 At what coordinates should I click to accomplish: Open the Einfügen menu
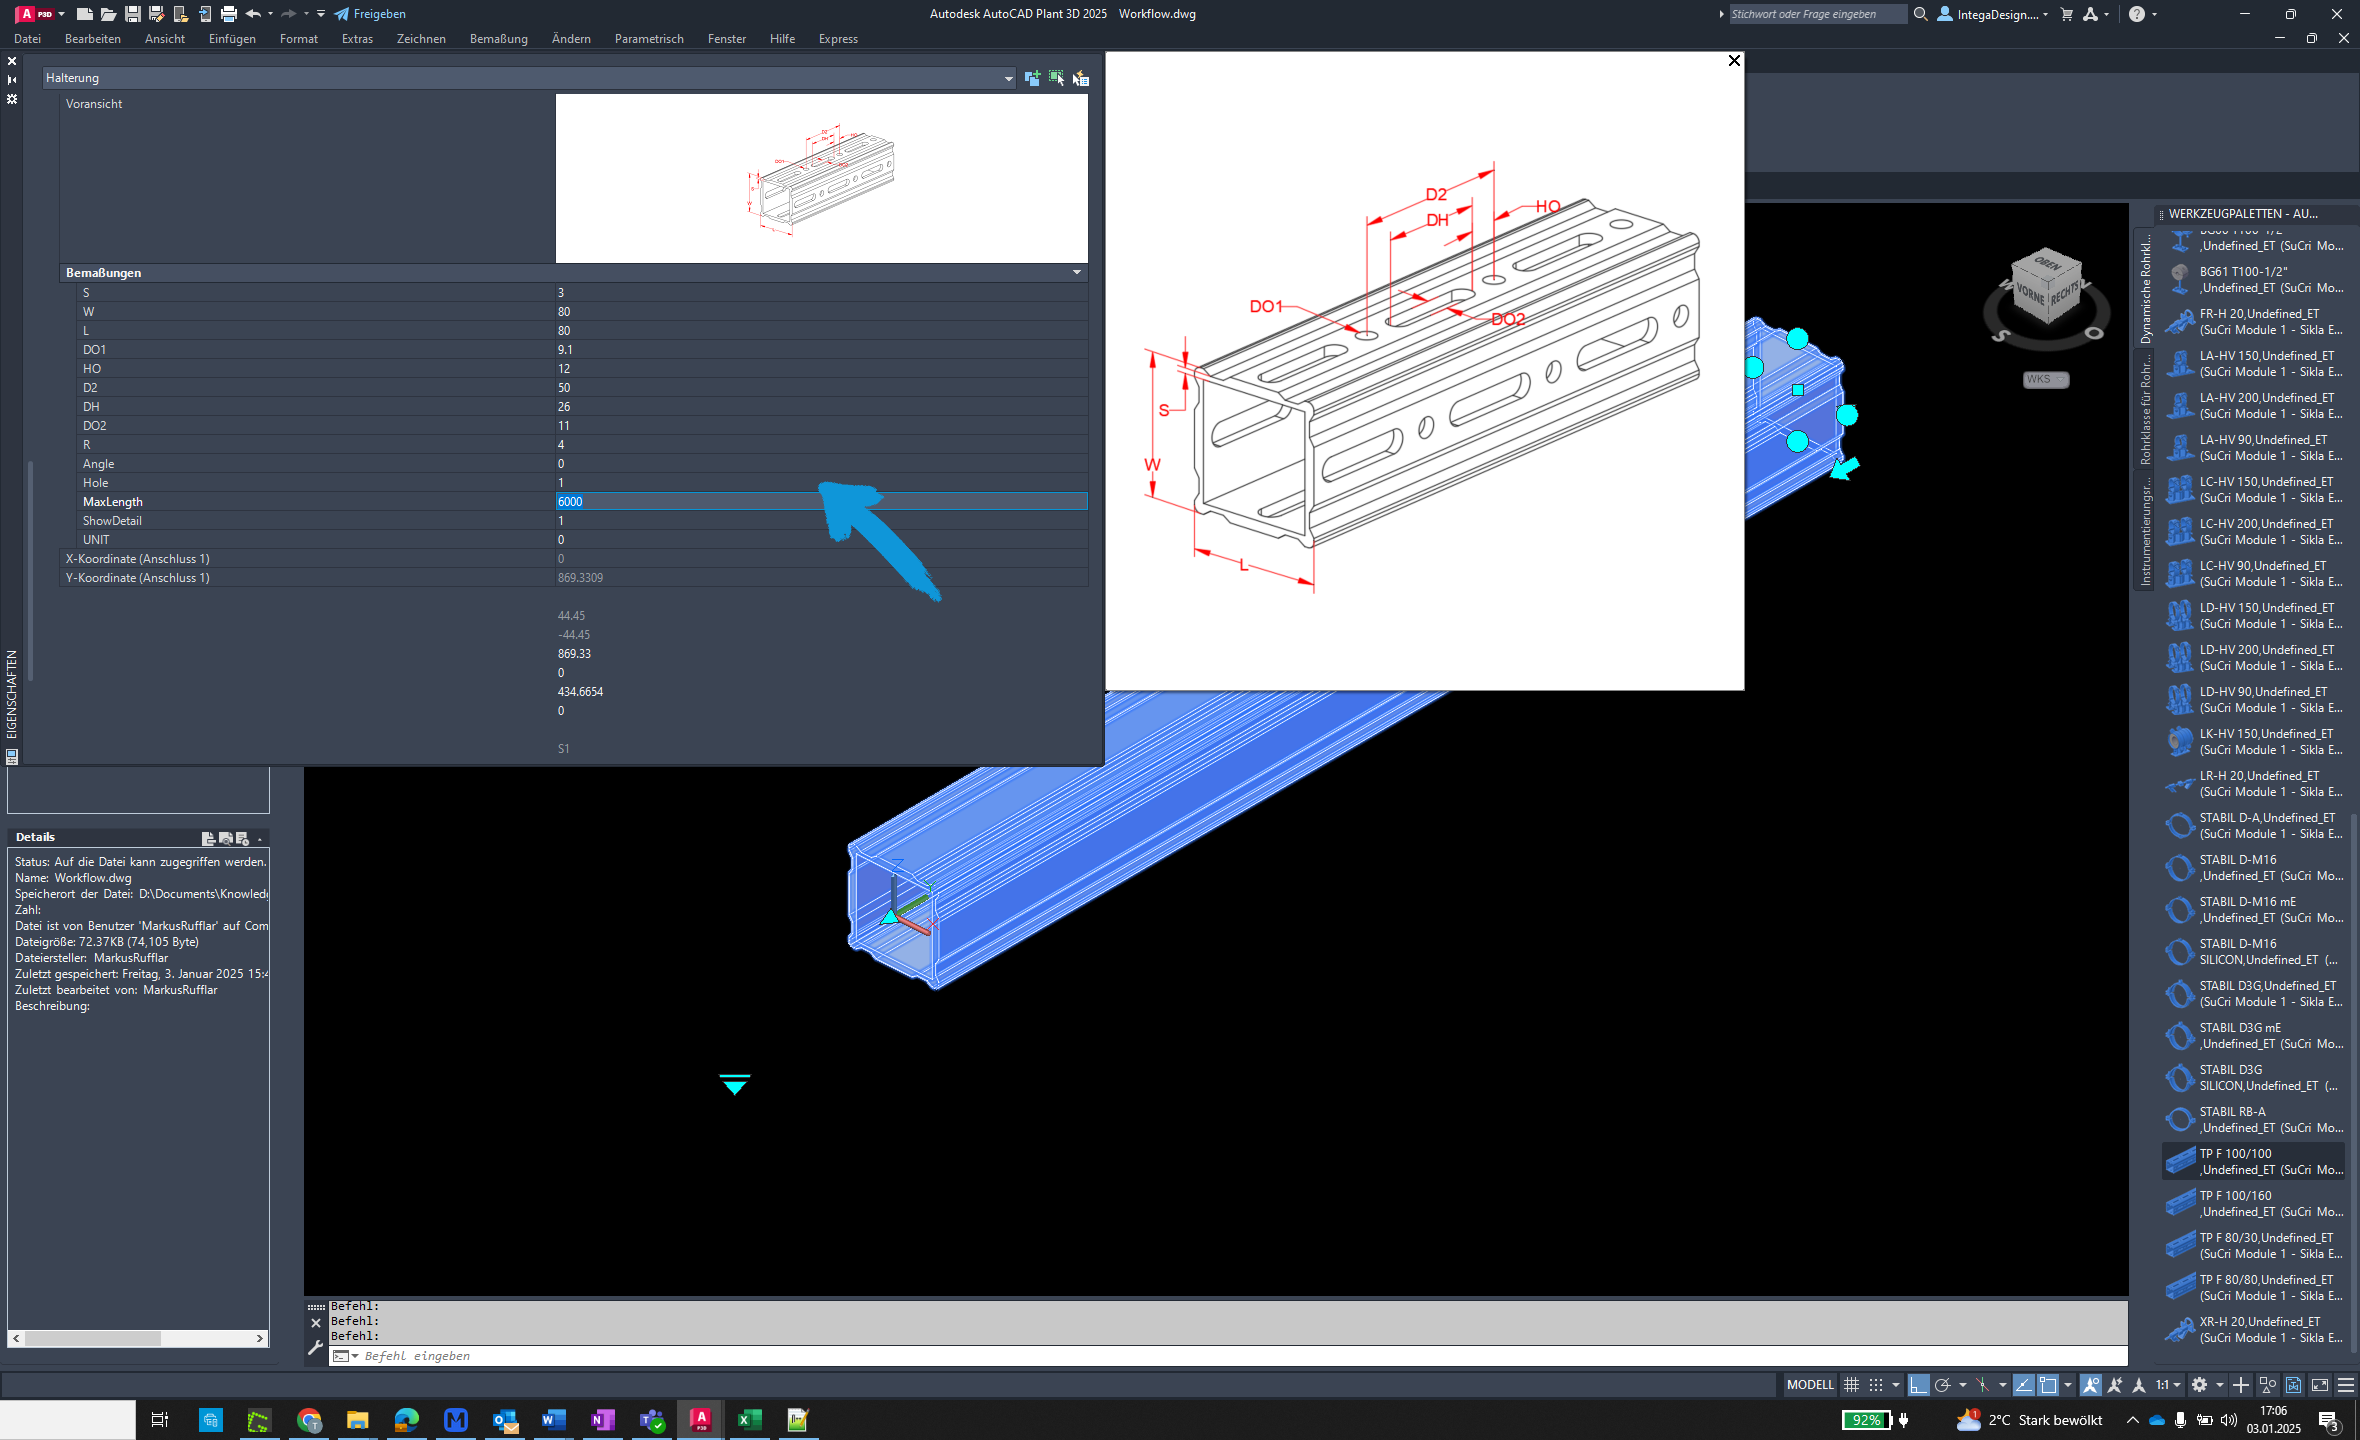pos(232,39)
